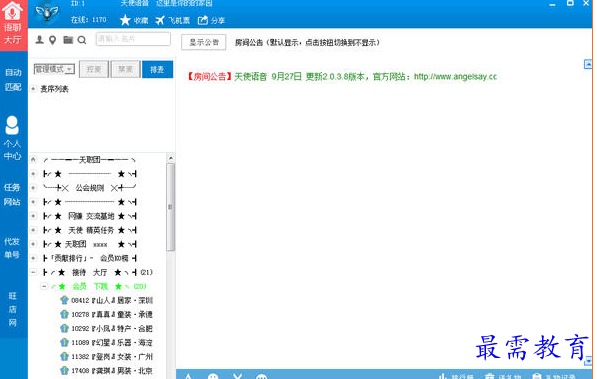
Task: Click the person silhouette toolbar icon
Action: [x=39, y=40]
